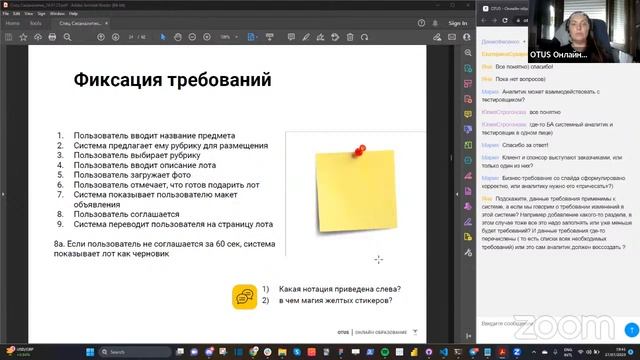This screenshot has height=360, width=640.
Task: Click the Sign In button
Action: tap(458, 23)
